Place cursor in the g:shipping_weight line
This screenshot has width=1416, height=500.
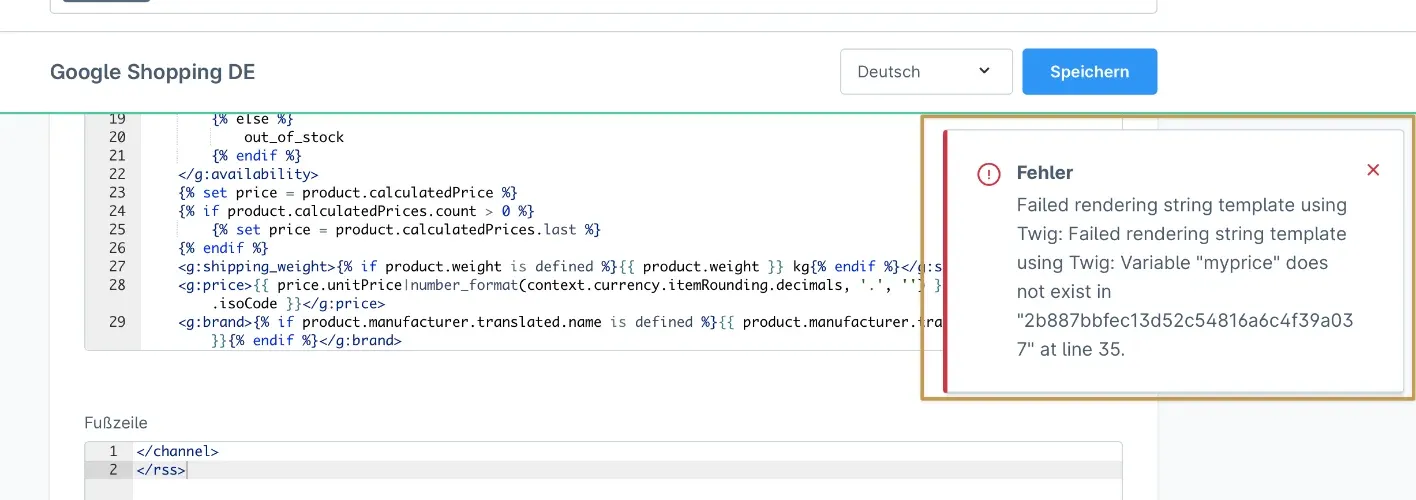(x=500, y=266)
